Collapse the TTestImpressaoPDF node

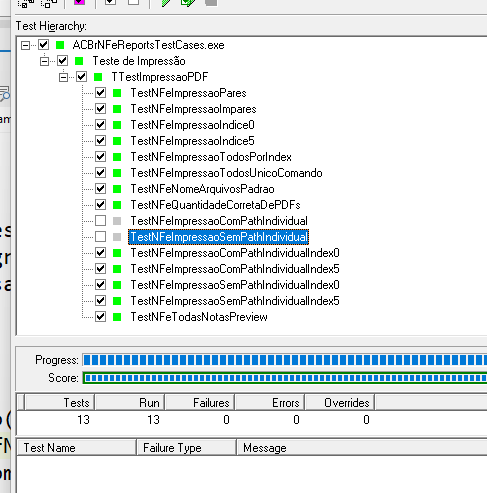(63, 77)
